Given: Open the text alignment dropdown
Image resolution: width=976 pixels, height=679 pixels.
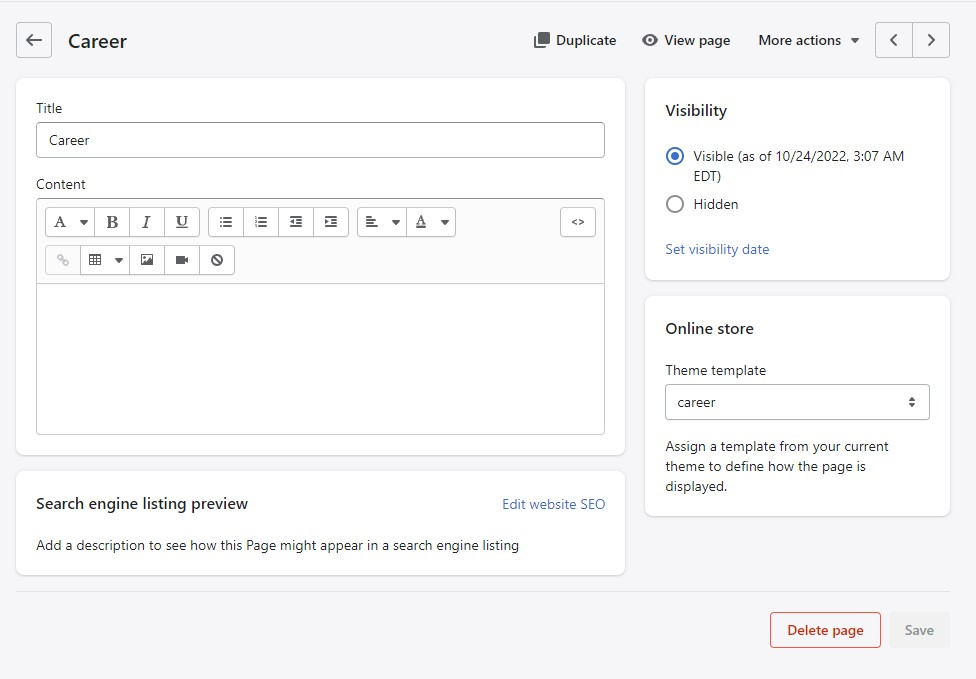Looking at the screenshot, I should pyautogui.click(x=382, y=222).
